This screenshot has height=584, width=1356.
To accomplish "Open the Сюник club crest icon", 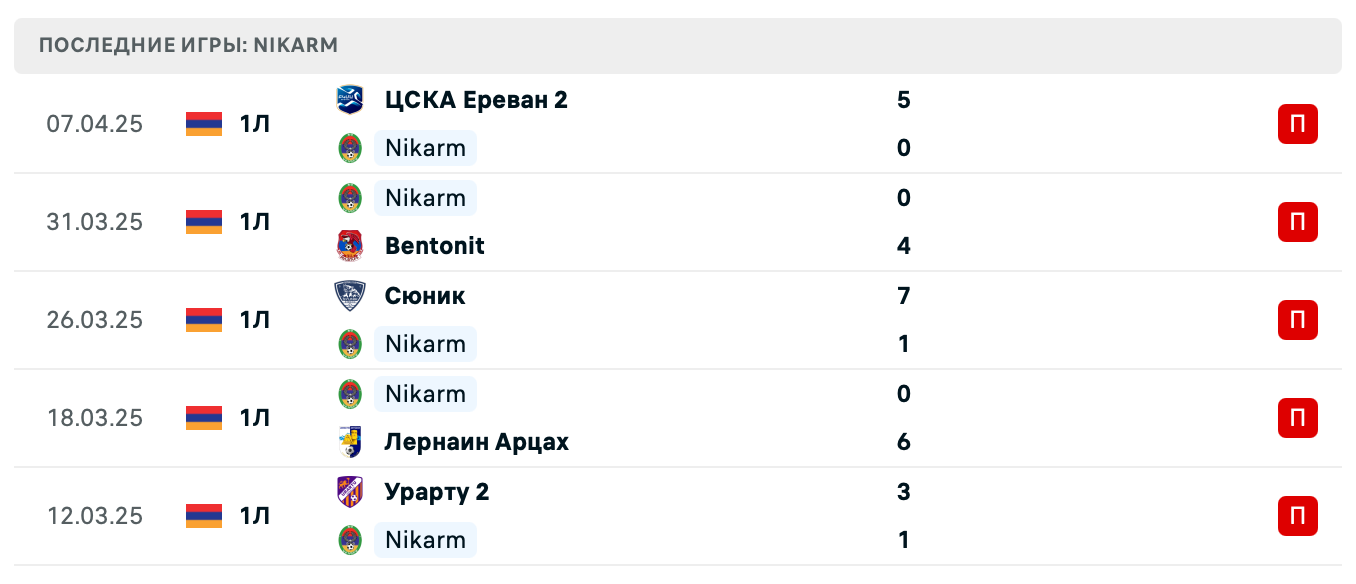I will click(x=351, y=294).
